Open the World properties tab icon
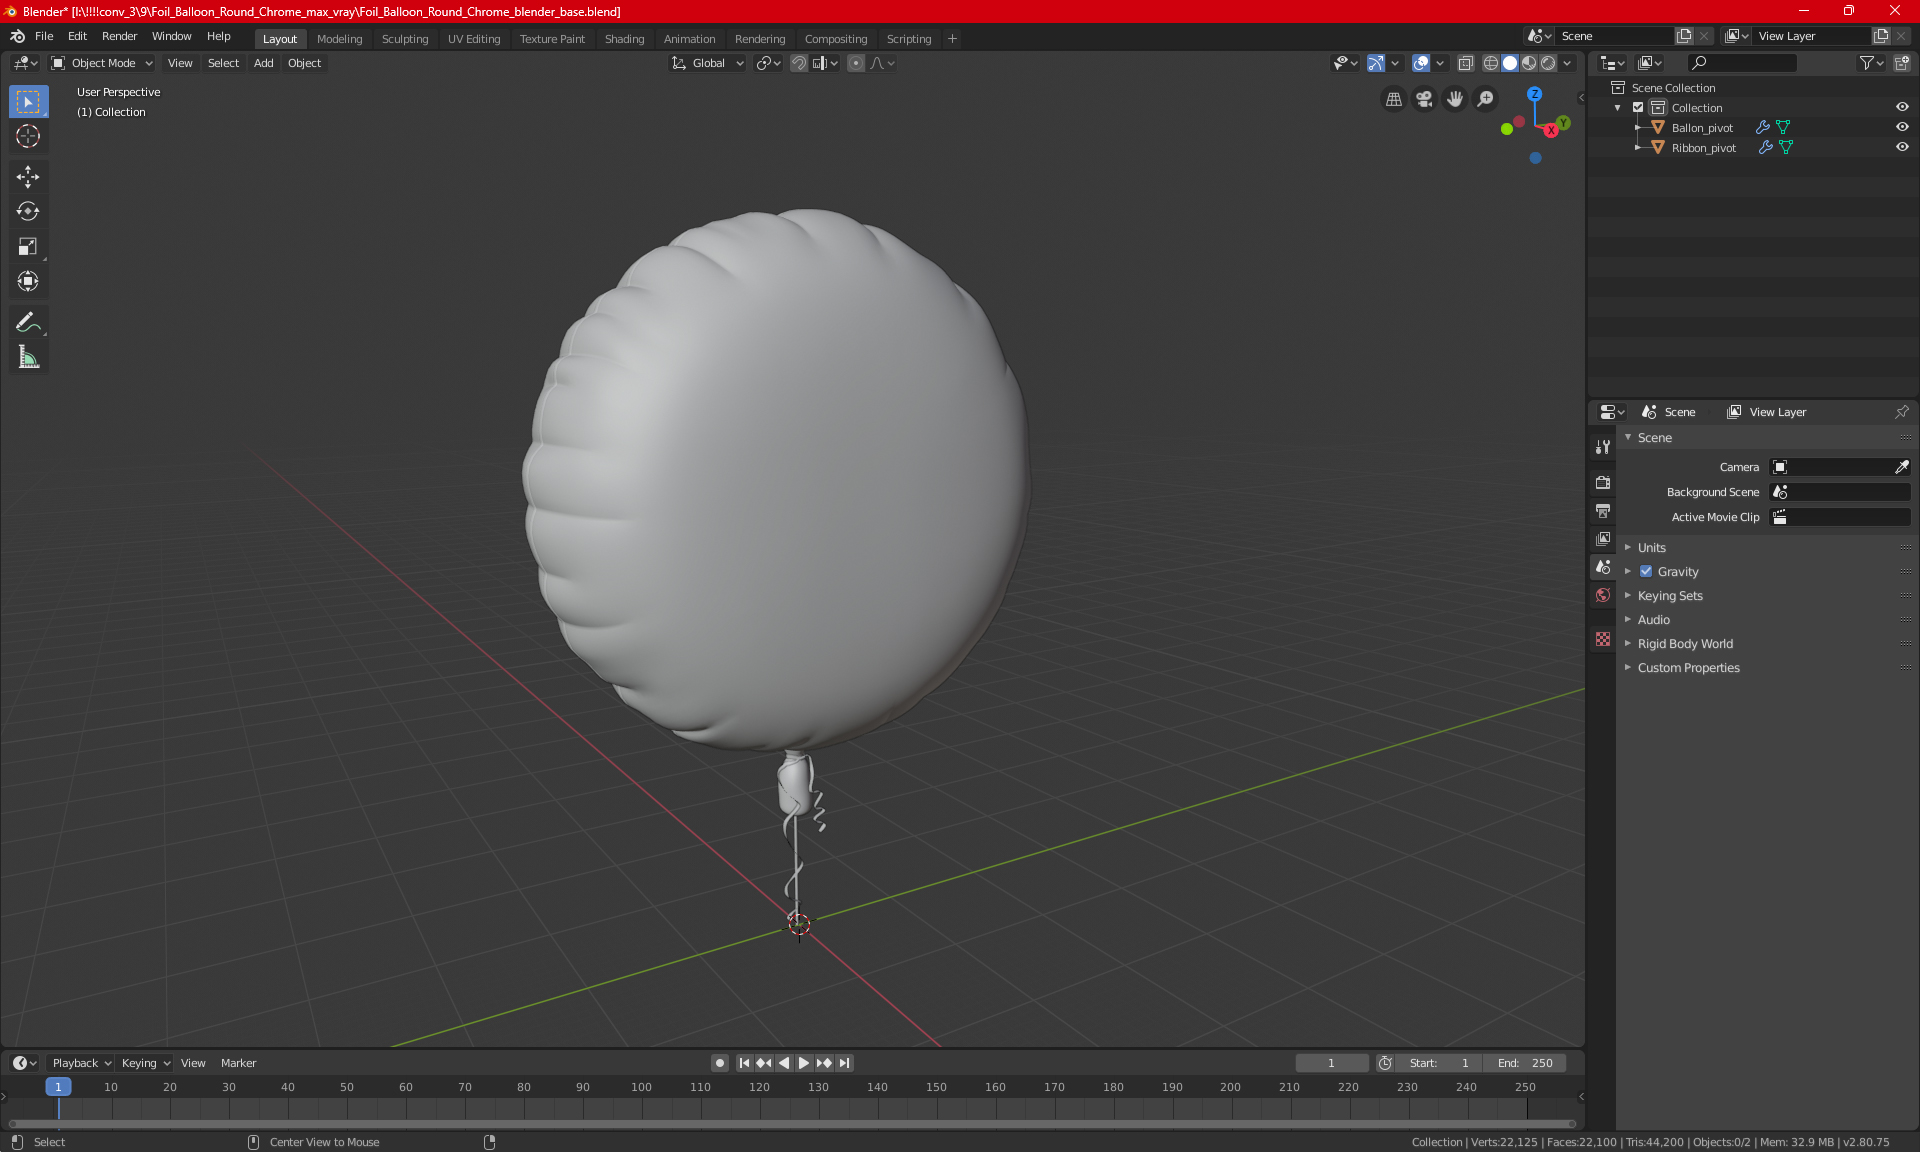 1603,595
